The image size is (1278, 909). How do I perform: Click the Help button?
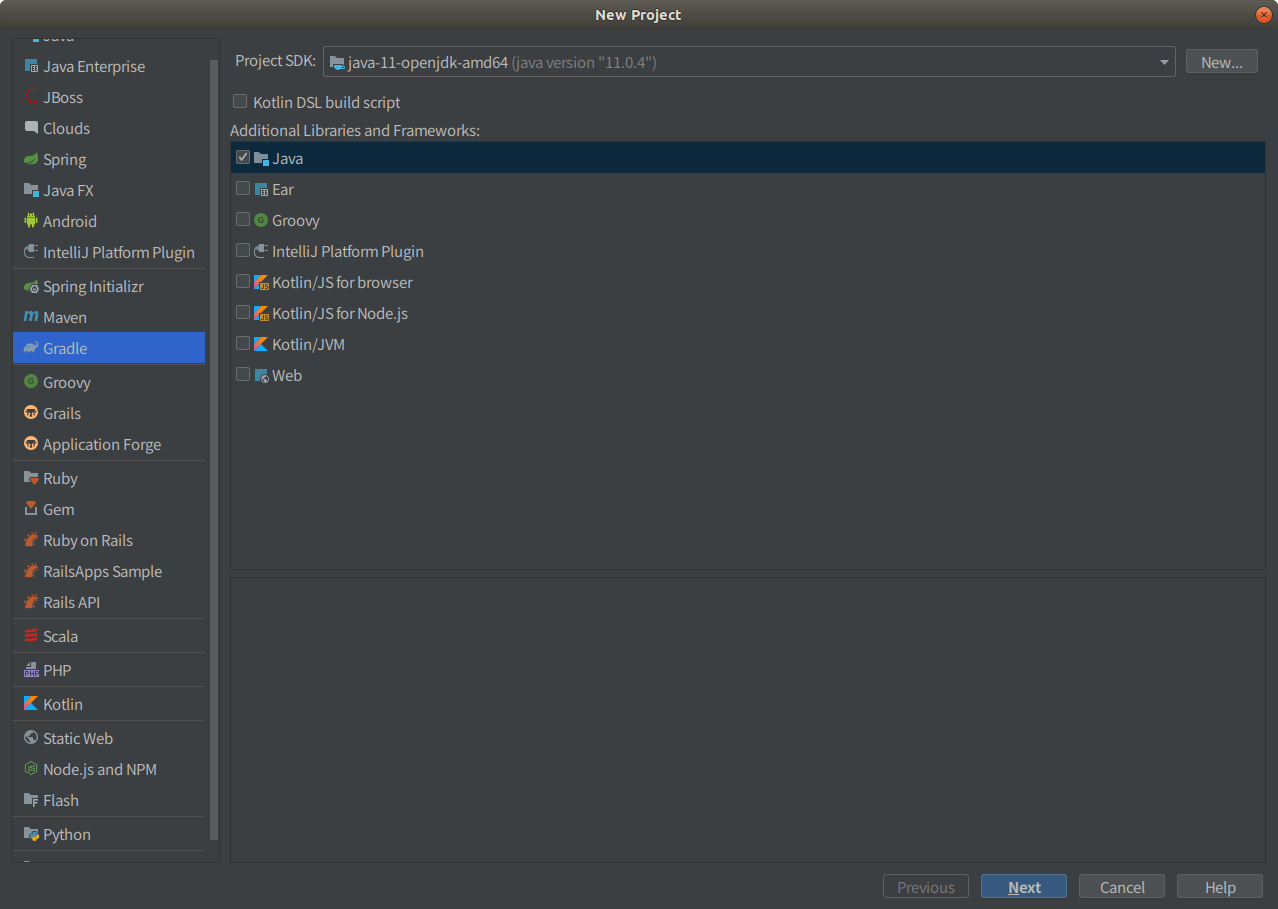tap(1220, 887)
